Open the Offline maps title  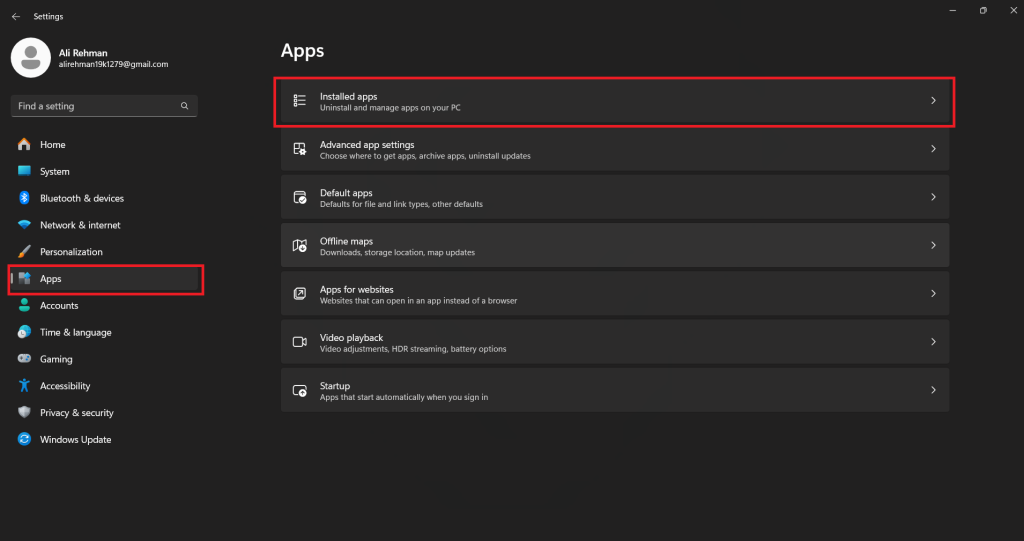tap(346, 241)
